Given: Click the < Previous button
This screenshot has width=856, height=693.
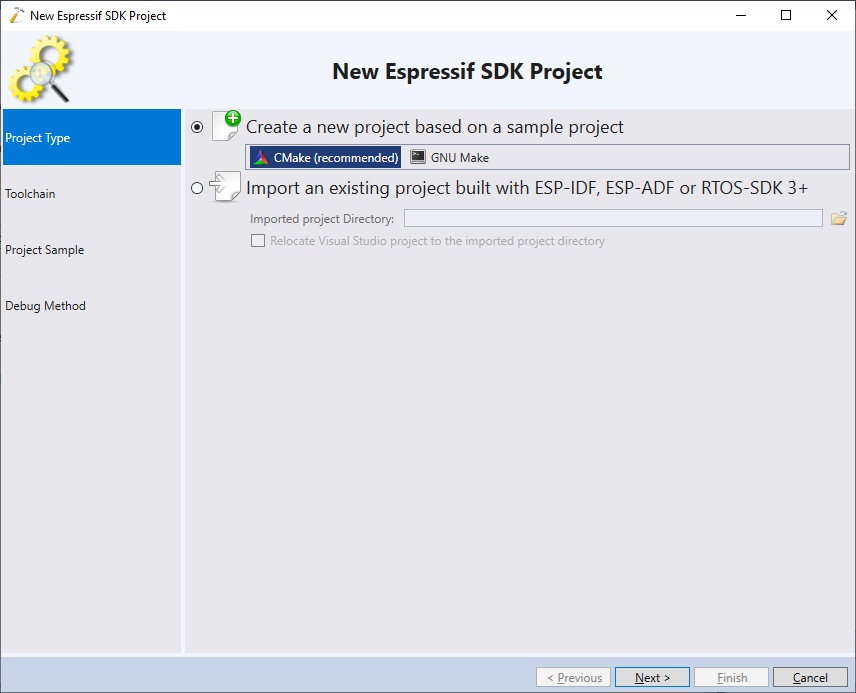Looking at the screenshot, I should click(574, 677).
